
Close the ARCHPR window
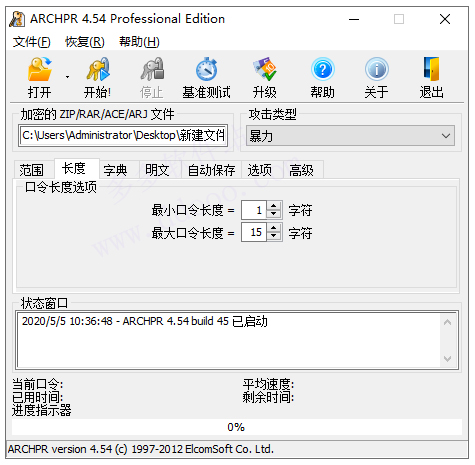click(x=445, y=19)
